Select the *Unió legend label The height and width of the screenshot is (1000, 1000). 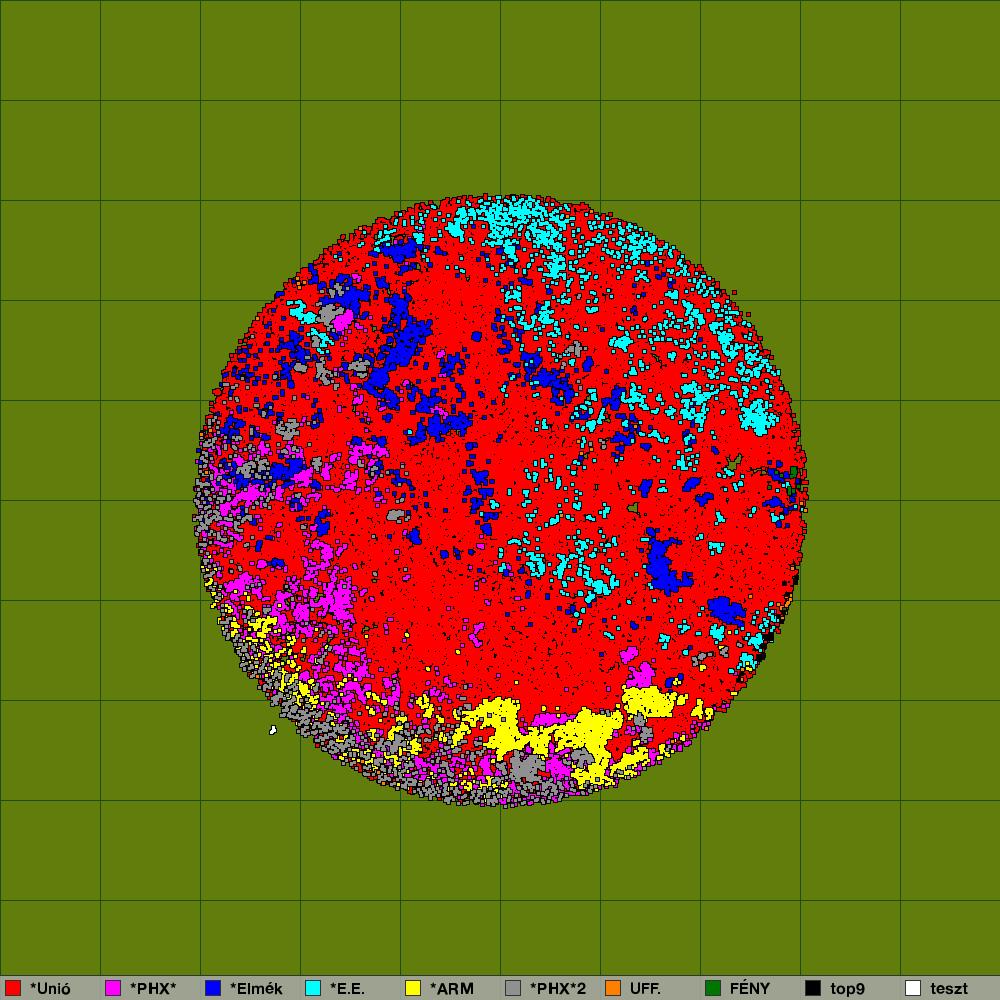pyautogui.click(x=50, y=989)
